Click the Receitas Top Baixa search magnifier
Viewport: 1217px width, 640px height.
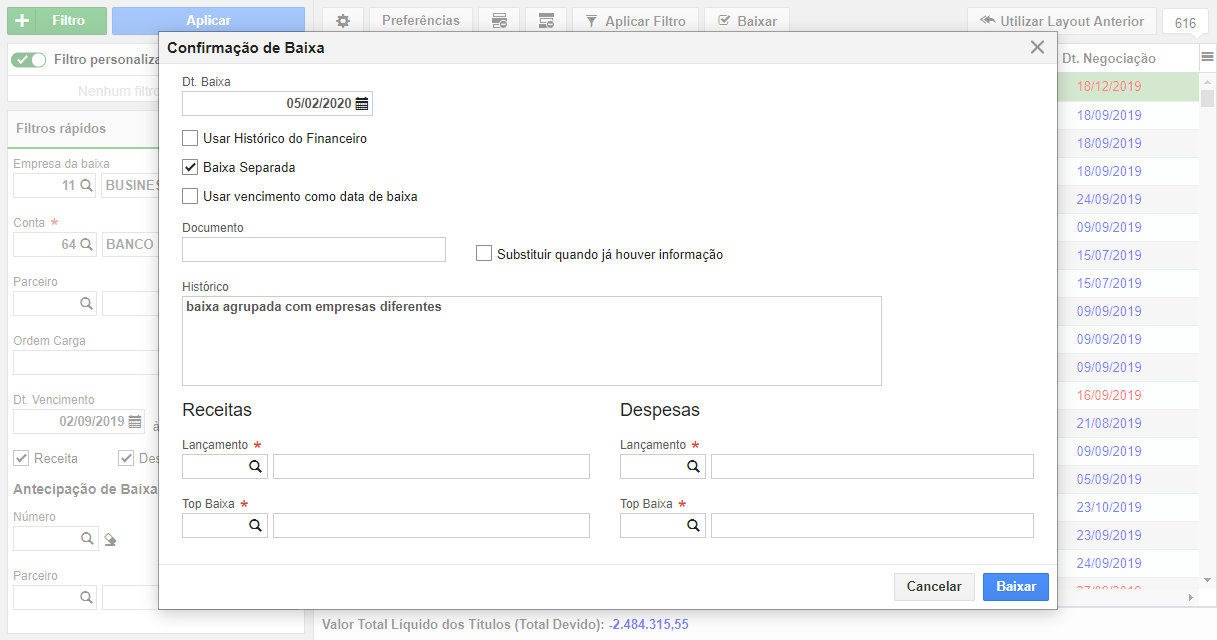pyautogui.click(x=255, y=526)
